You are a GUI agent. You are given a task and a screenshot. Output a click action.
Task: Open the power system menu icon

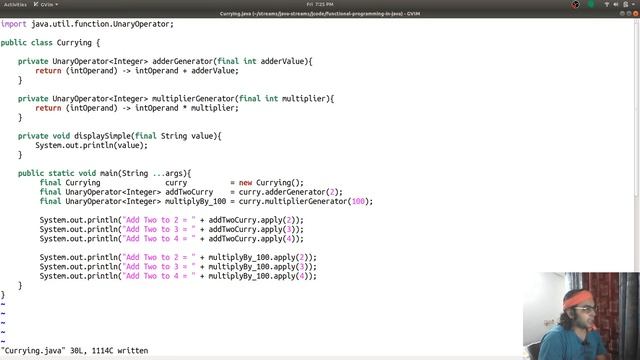click(x=626, y=4)
